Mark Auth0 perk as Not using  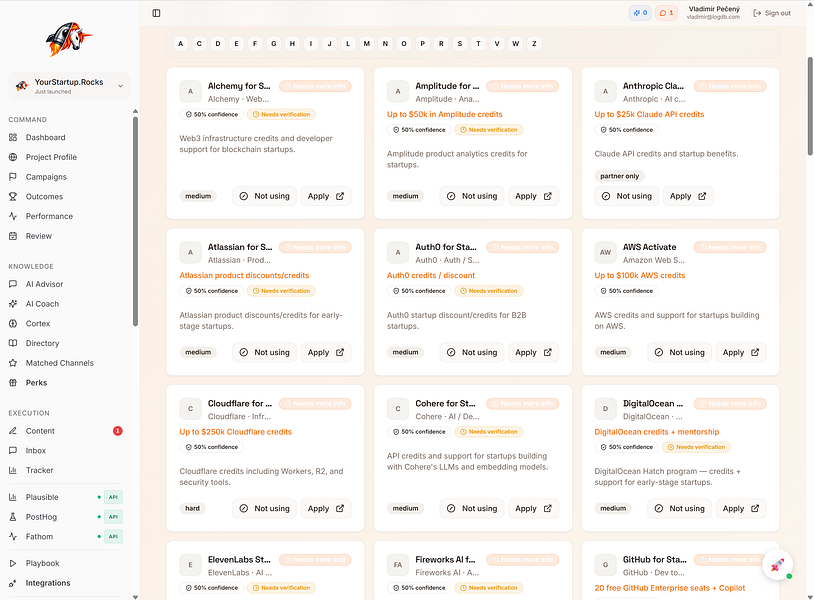point(472,352)
